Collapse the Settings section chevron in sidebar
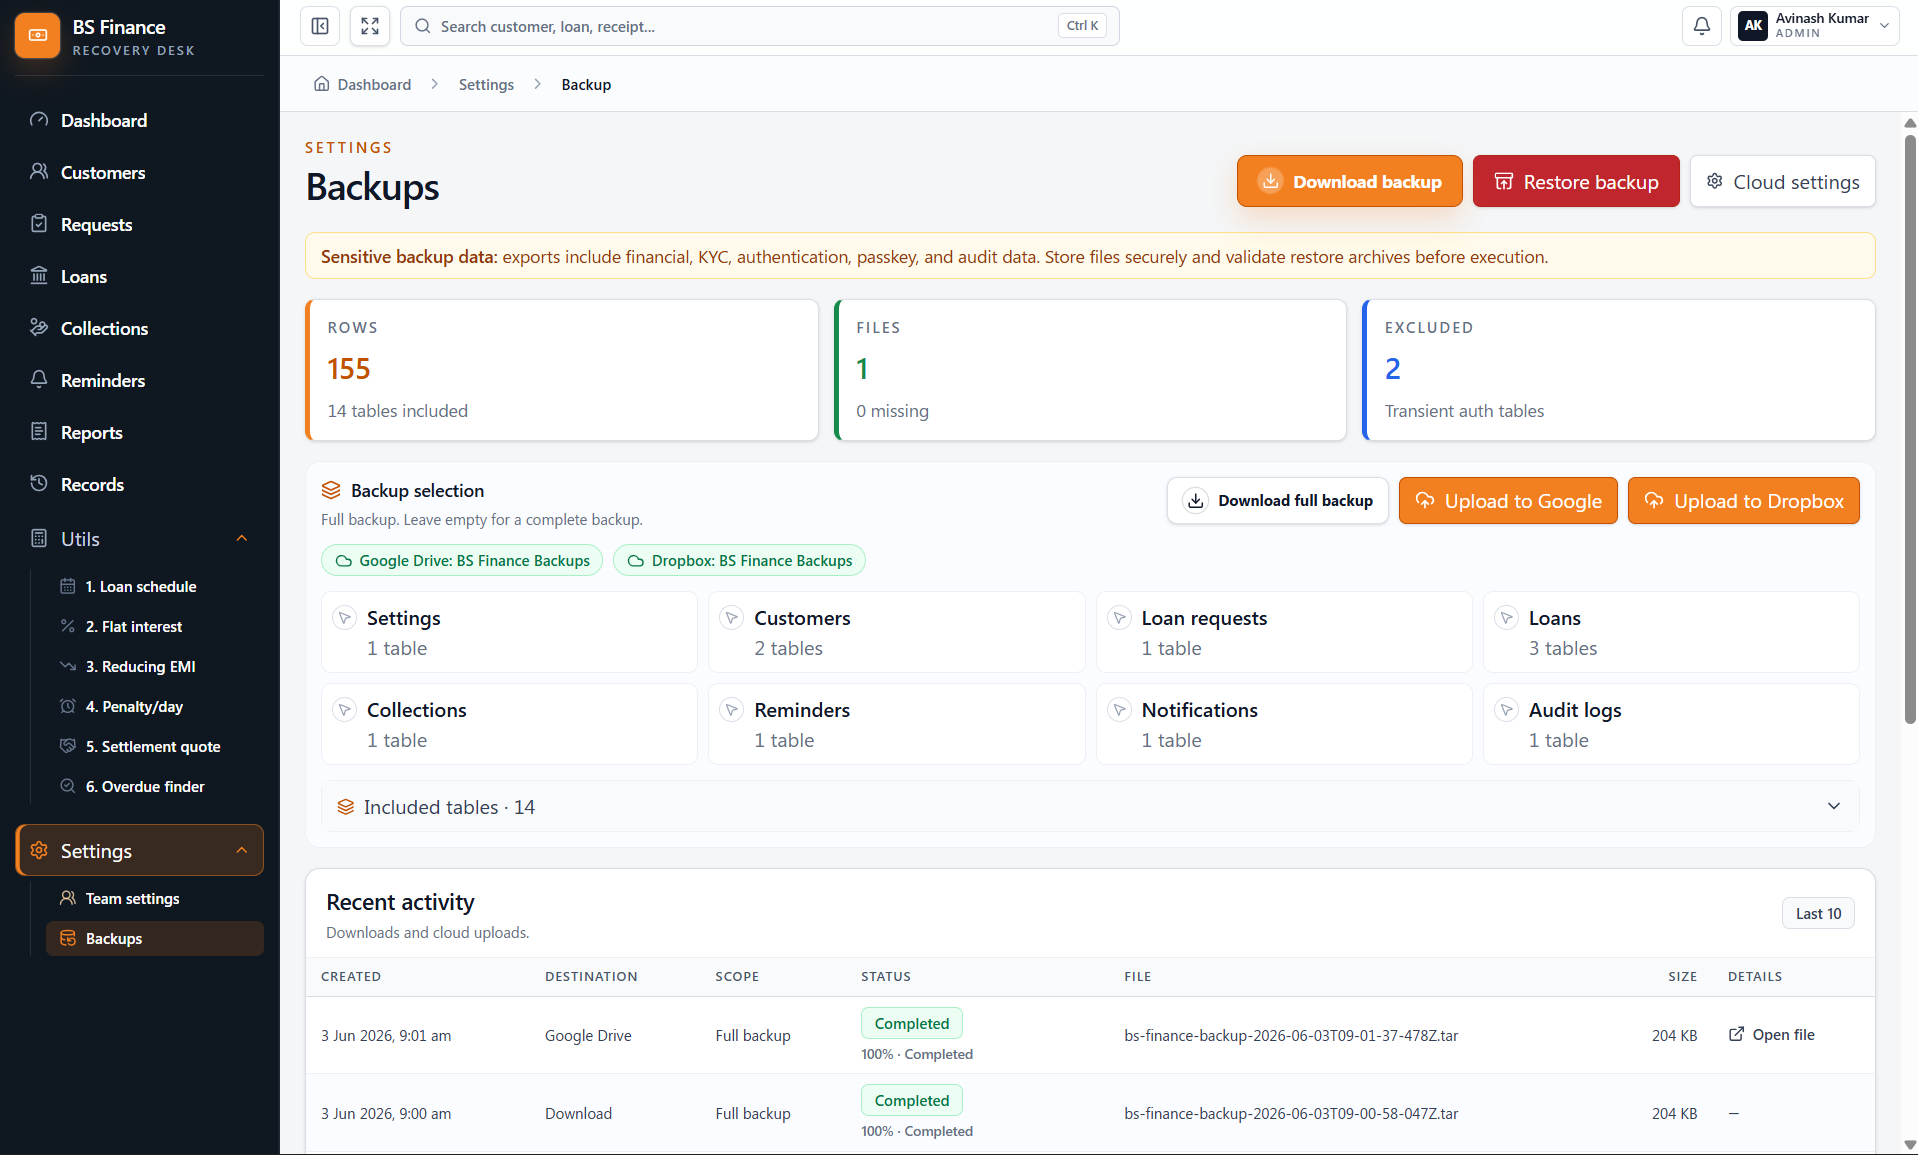 click(x=241, y=850)
